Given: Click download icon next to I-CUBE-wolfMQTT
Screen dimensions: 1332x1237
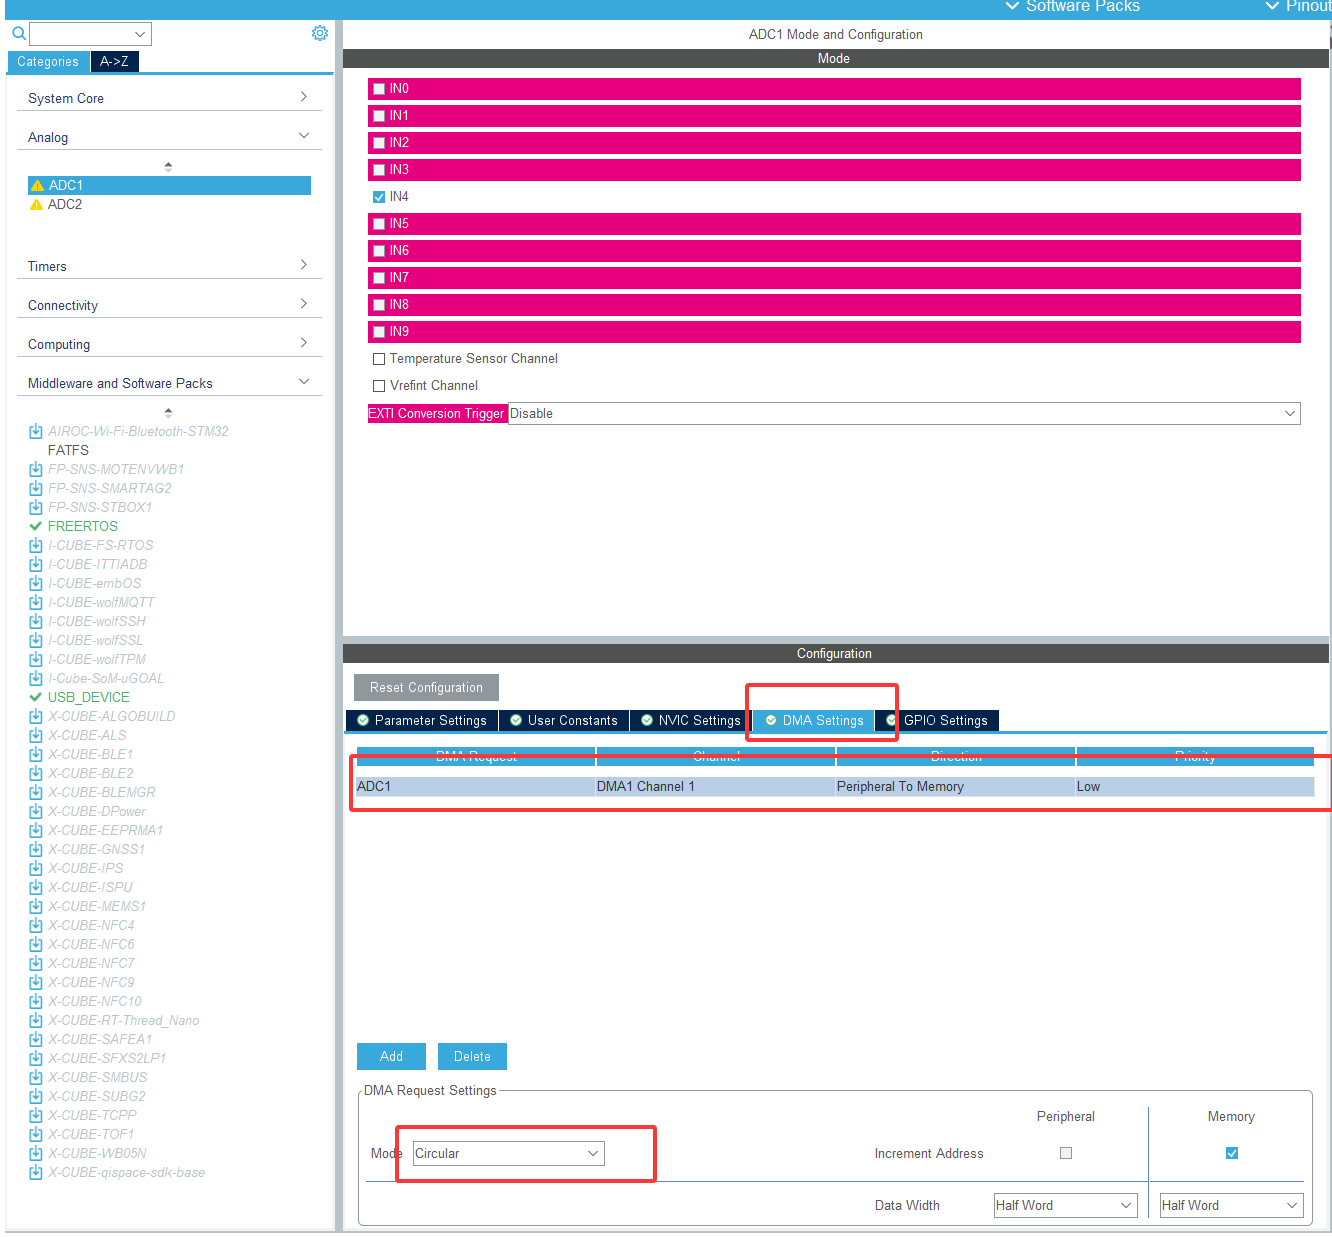Looking at the screenshot, I should 36,602.
